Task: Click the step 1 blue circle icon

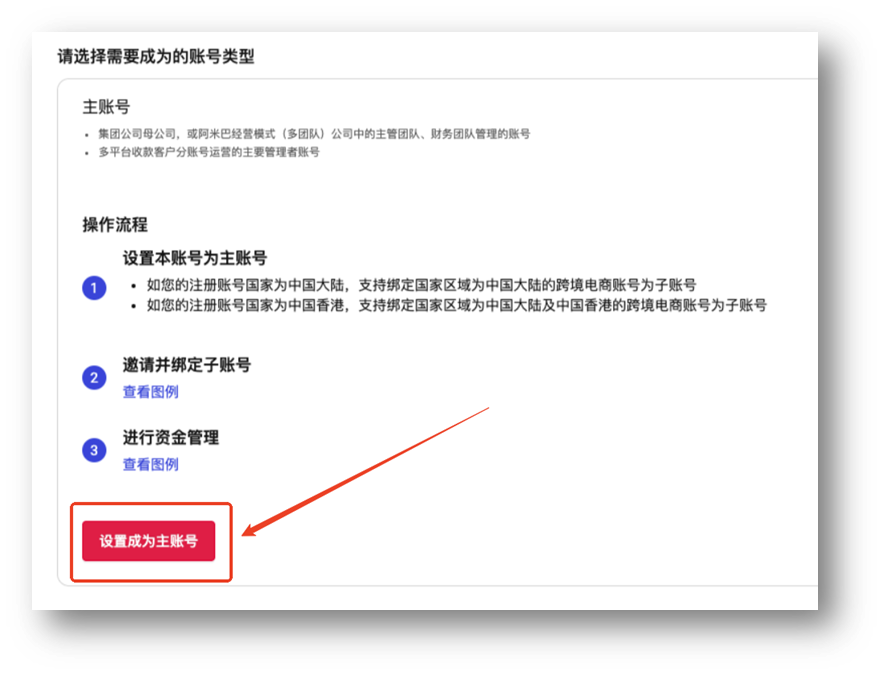Action: coord(94,288)
